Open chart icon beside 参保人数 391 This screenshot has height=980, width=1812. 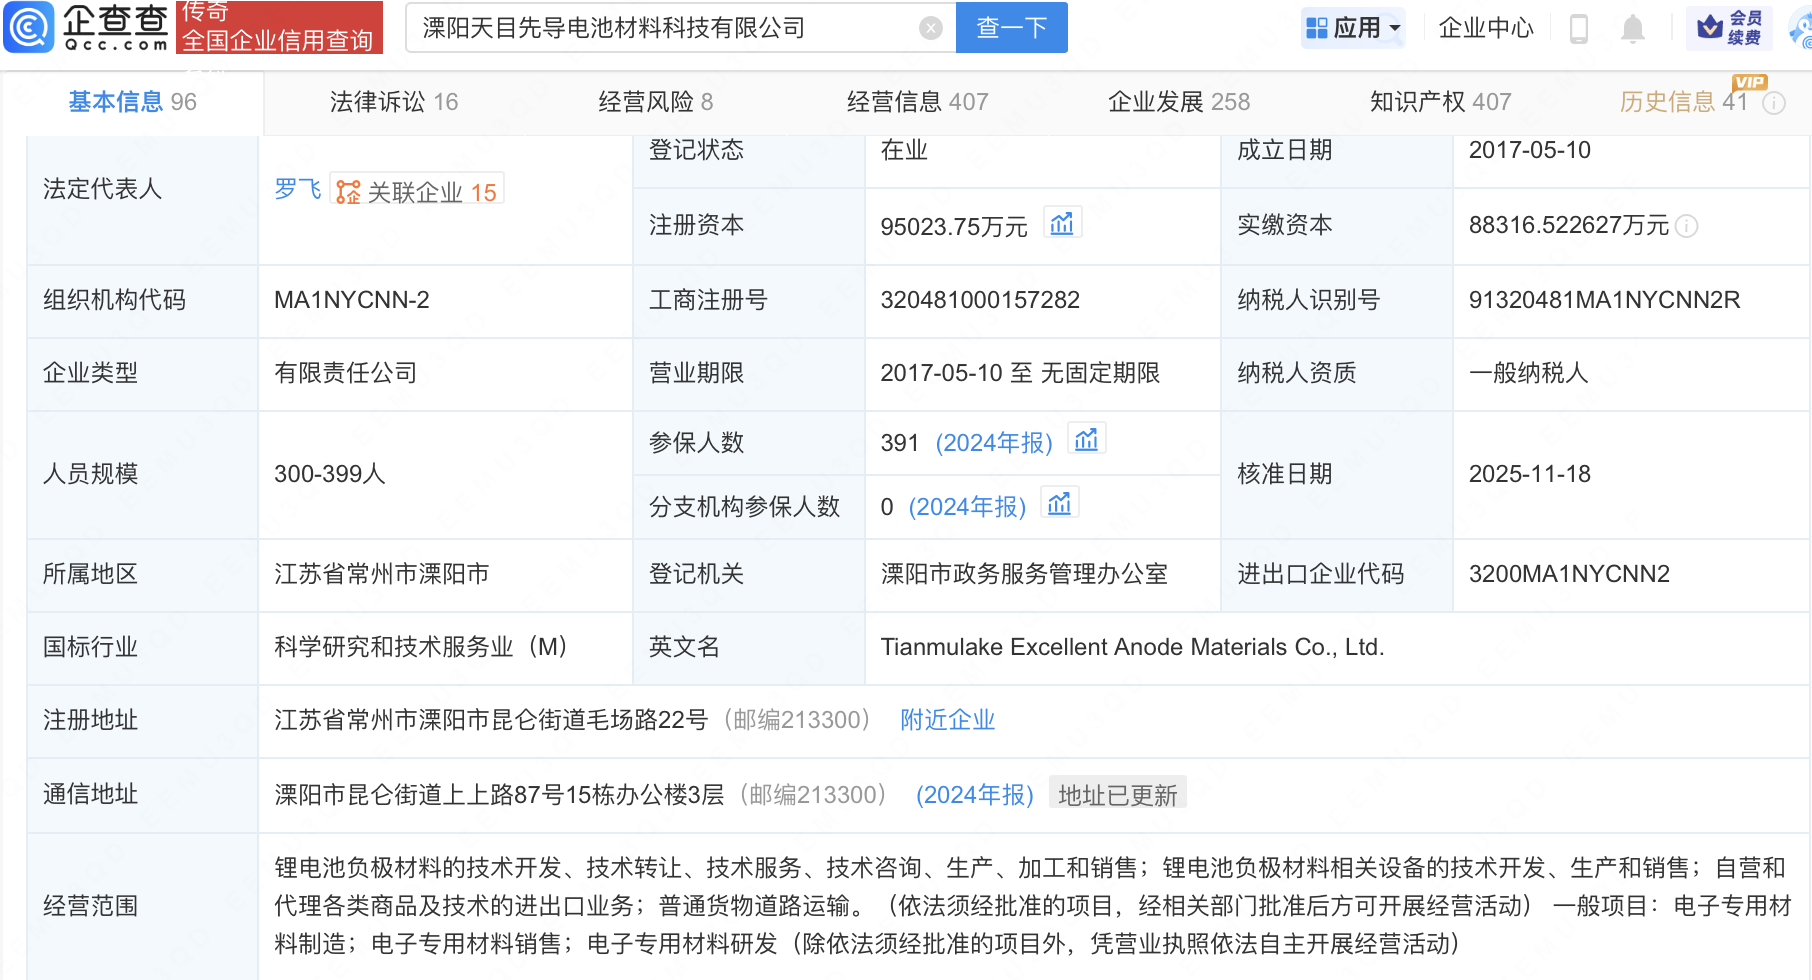click(1086, 440)
